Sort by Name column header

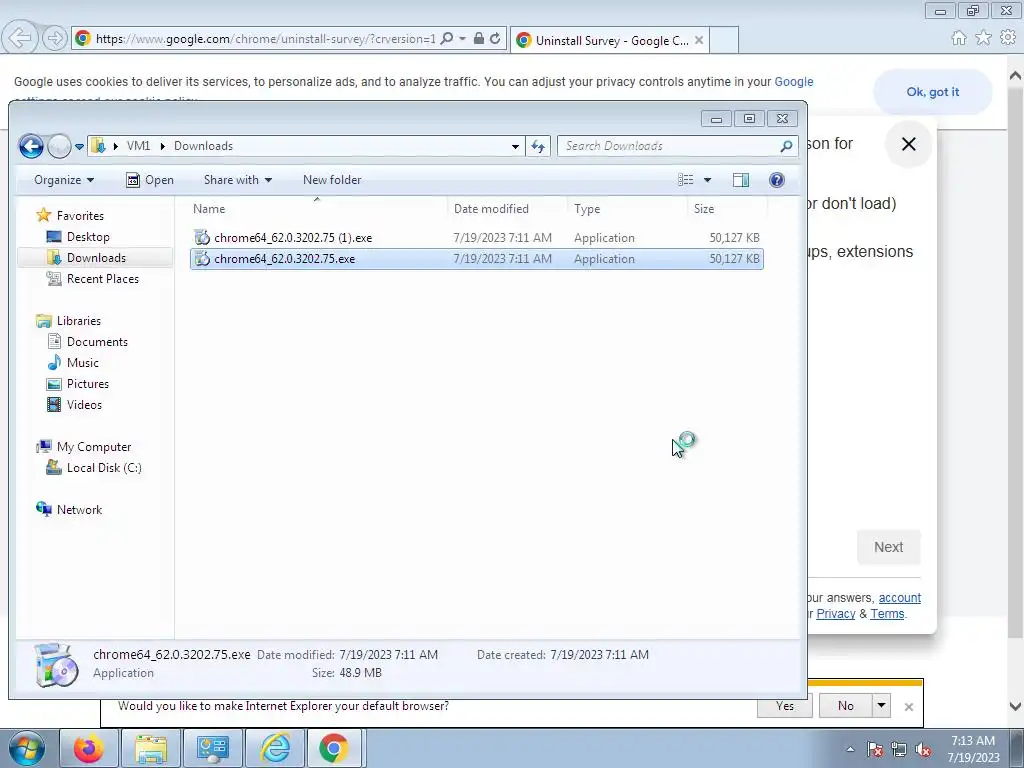(209, 209)
